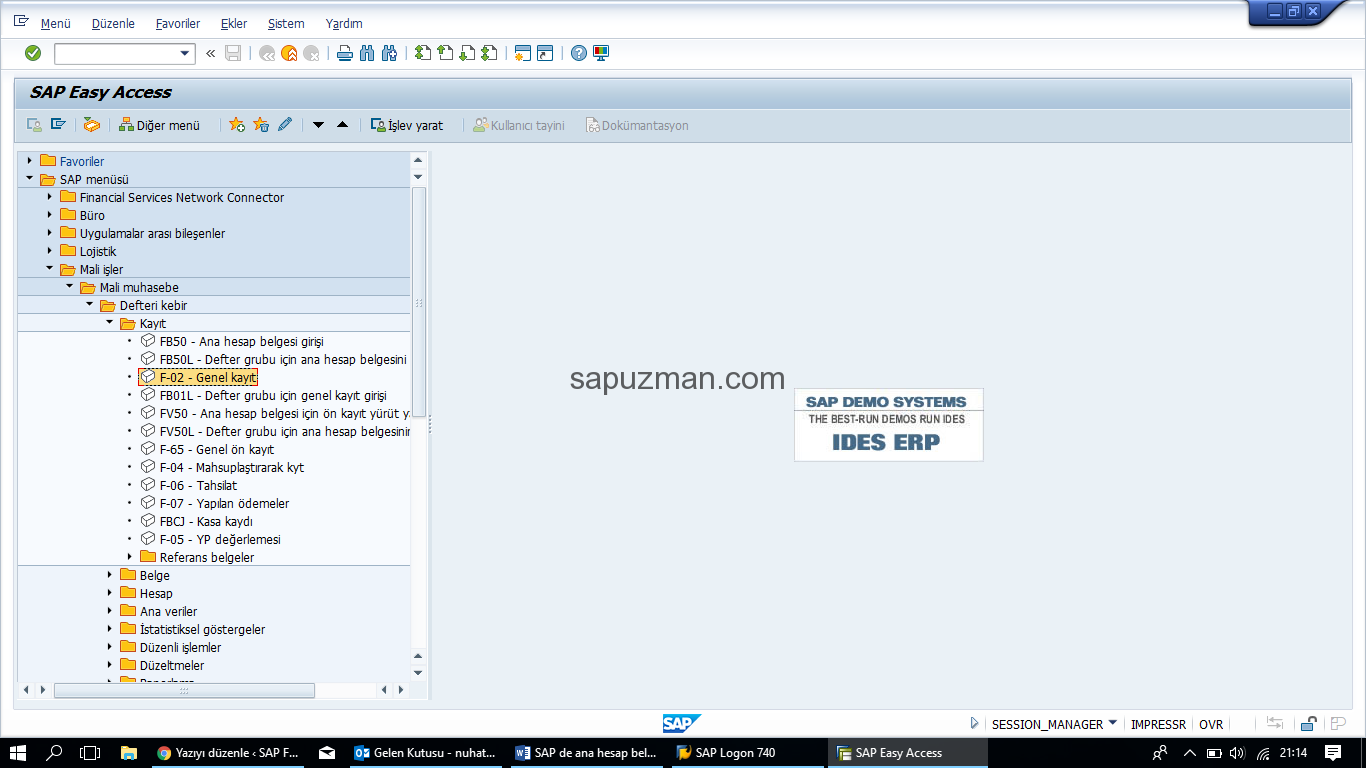Move favorite up with the up triangle
This screenshot has width=1366, height=768.
[342, 125]
